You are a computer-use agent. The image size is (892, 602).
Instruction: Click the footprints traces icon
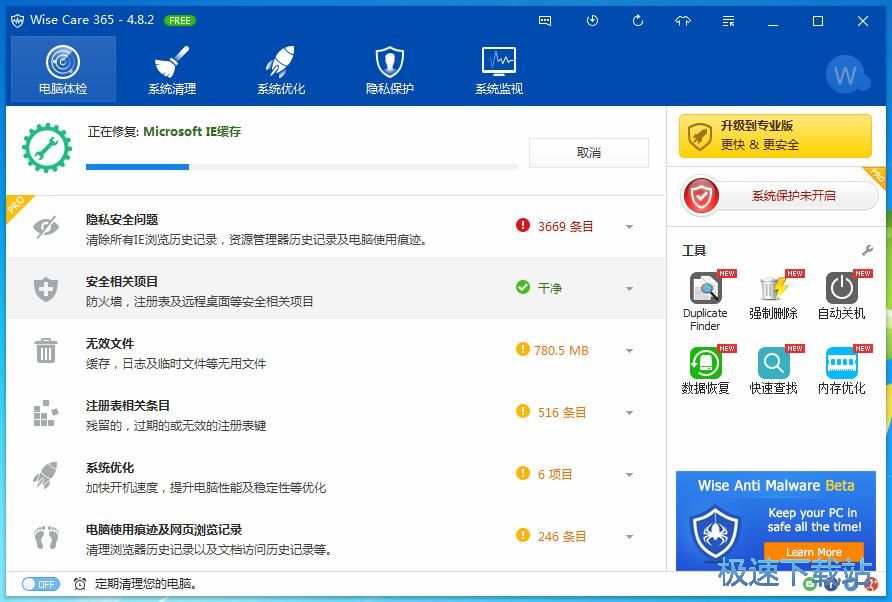(x=46, y=537)
